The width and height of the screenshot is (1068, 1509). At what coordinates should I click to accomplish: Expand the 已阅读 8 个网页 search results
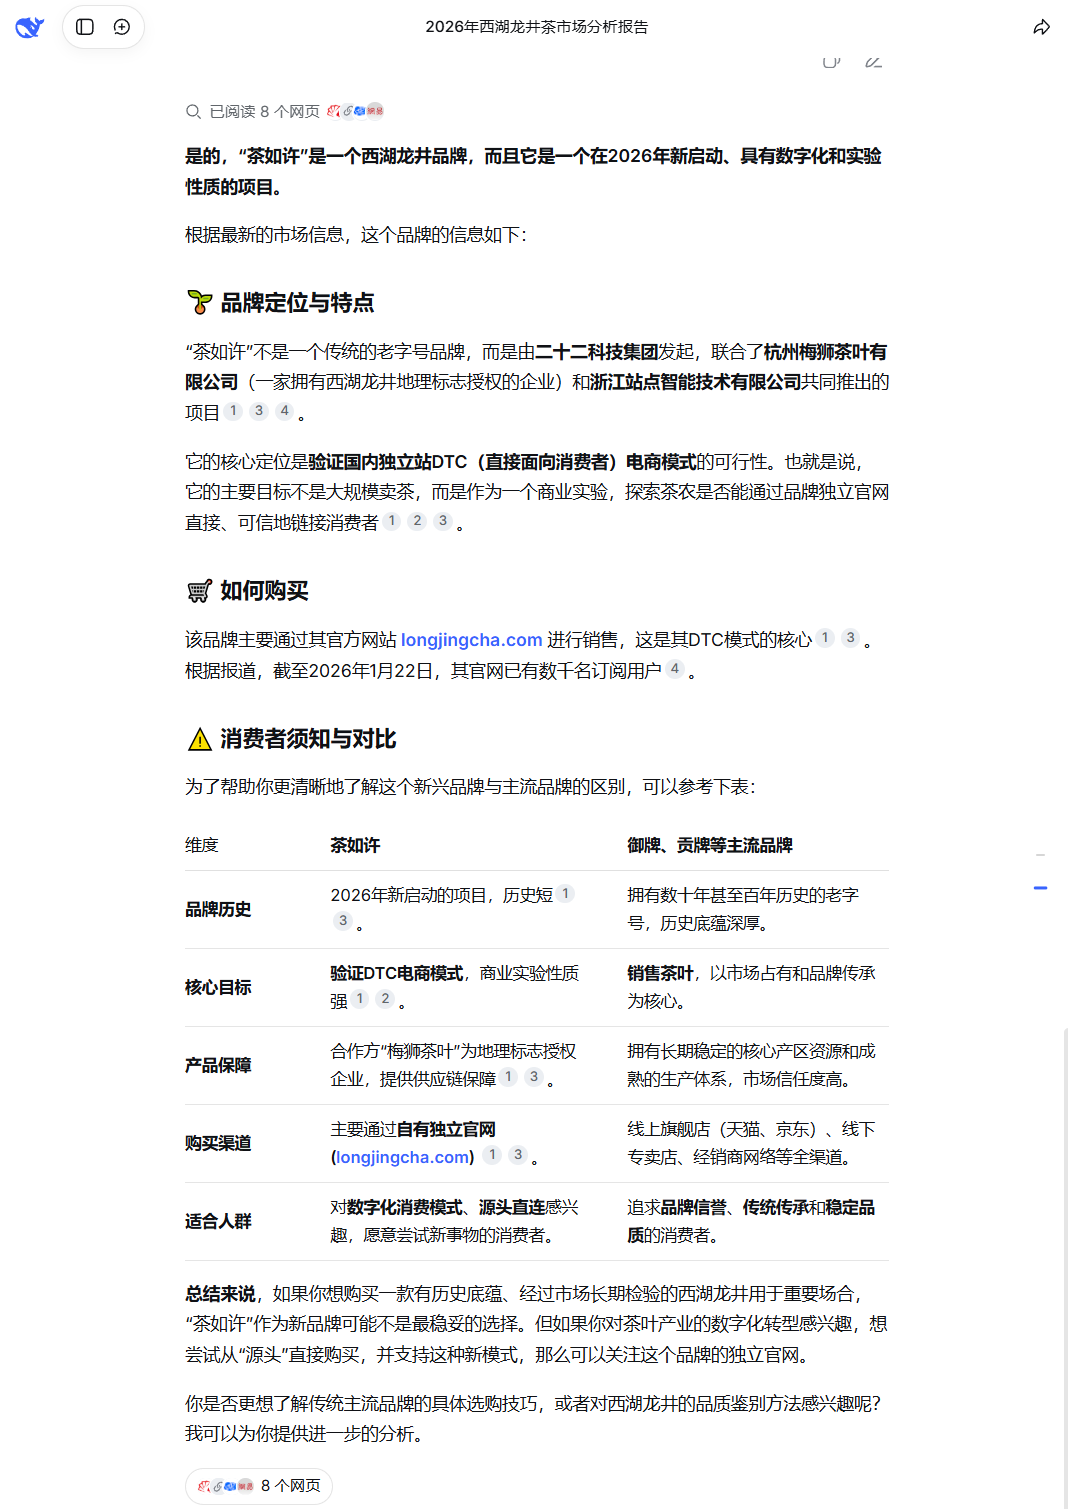point(285,111)
